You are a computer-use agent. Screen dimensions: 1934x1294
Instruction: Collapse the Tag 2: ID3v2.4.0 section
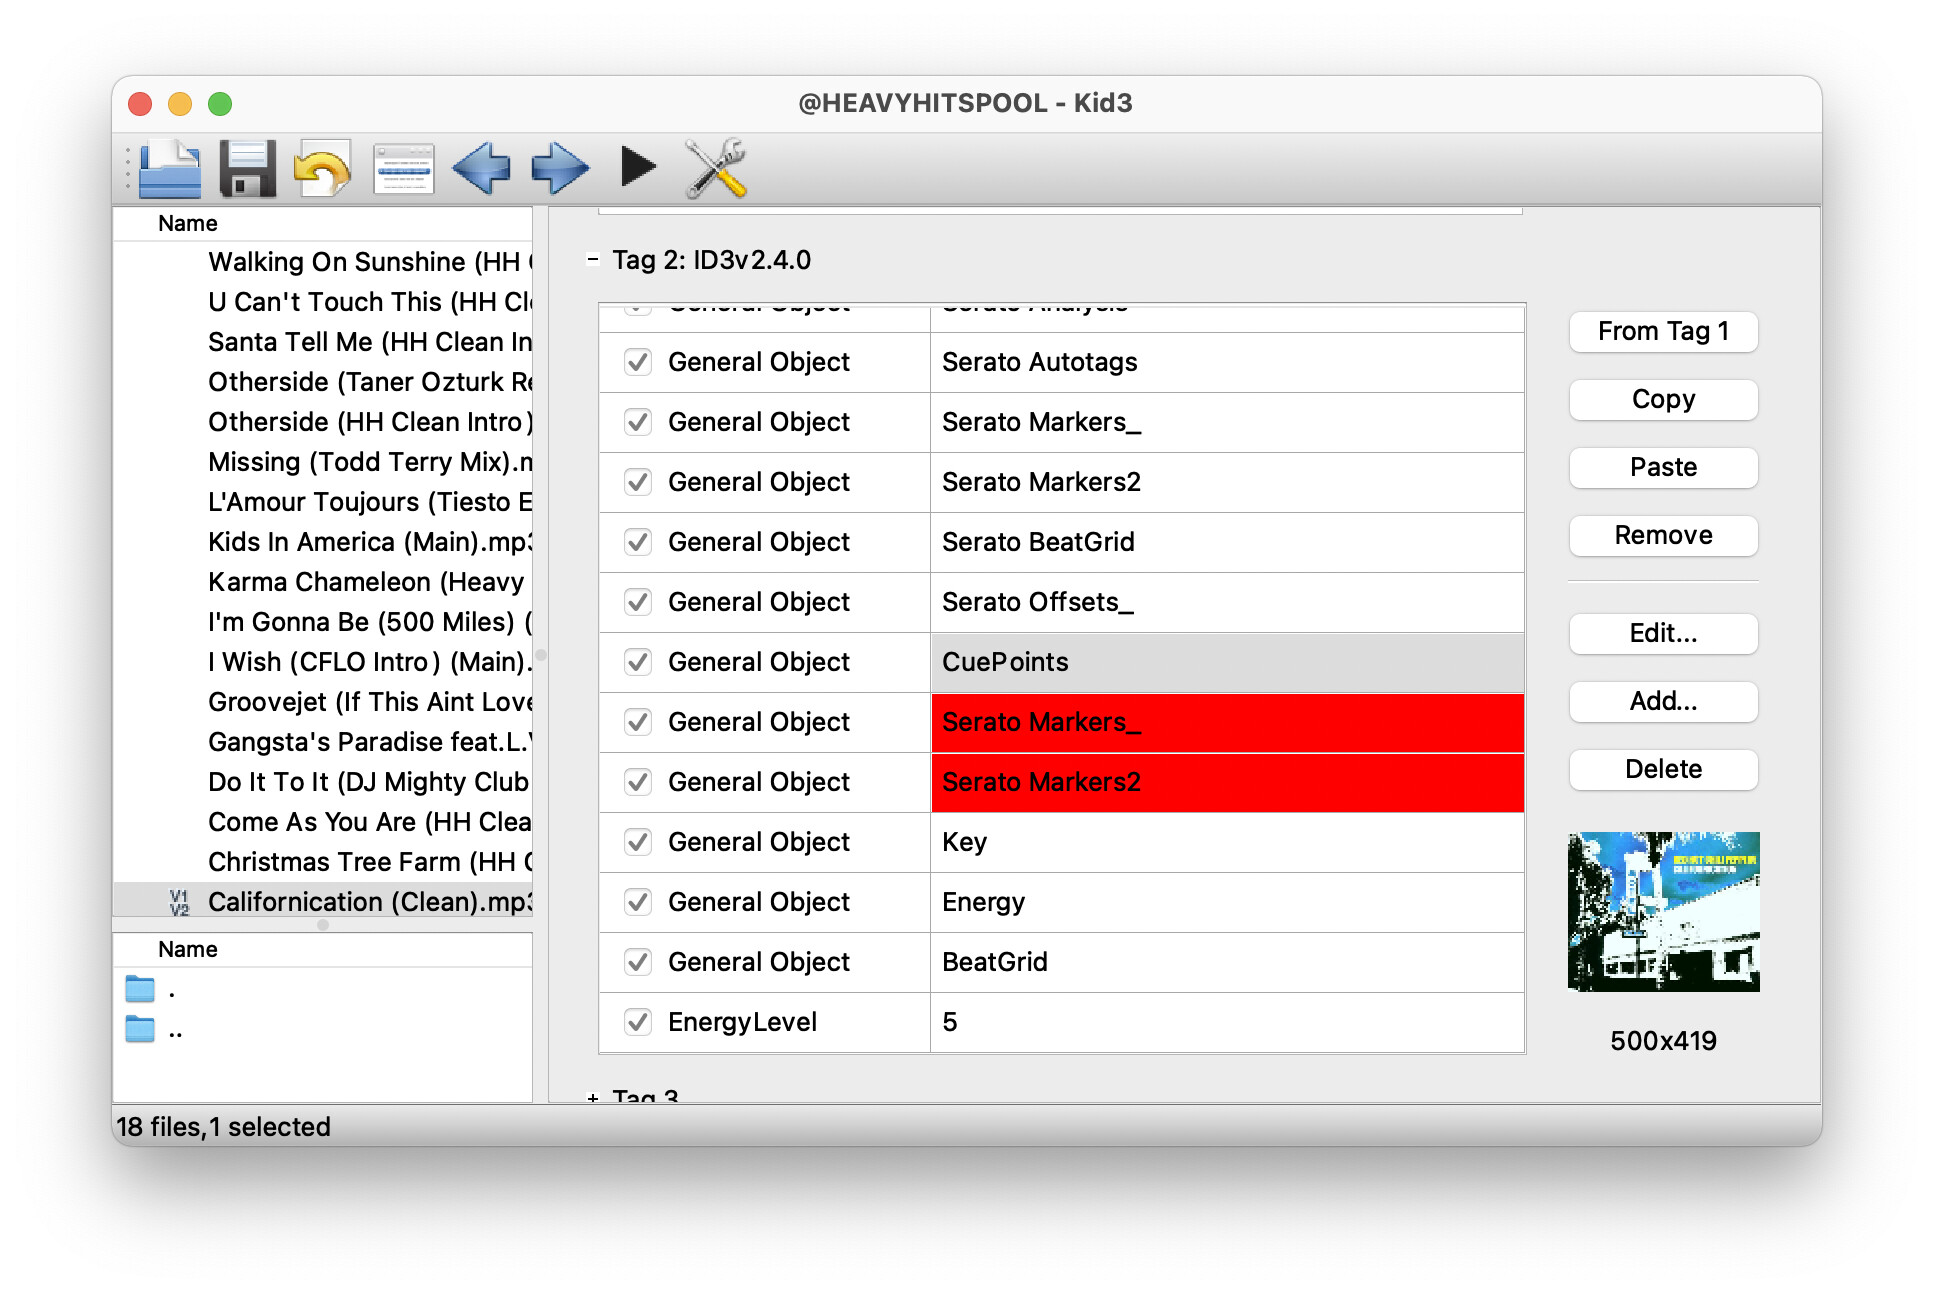point(593,260)
